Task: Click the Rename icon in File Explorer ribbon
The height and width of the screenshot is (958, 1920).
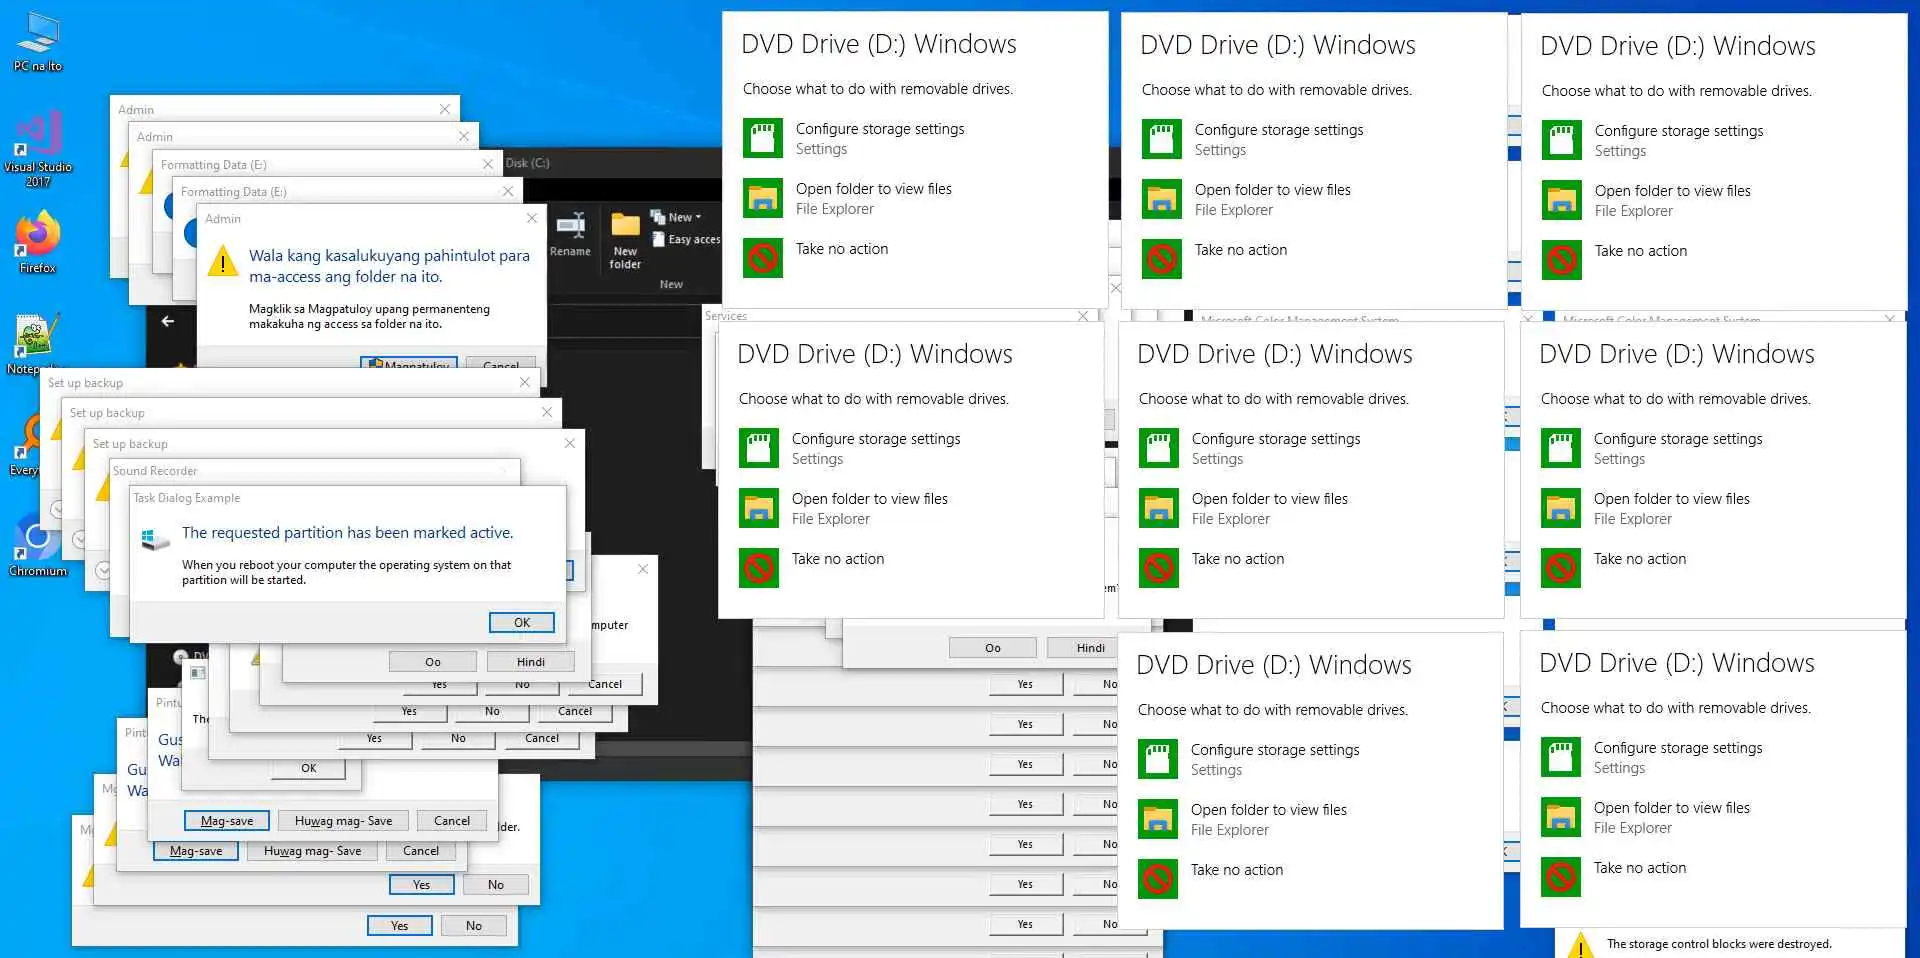Action: point(570,236)
